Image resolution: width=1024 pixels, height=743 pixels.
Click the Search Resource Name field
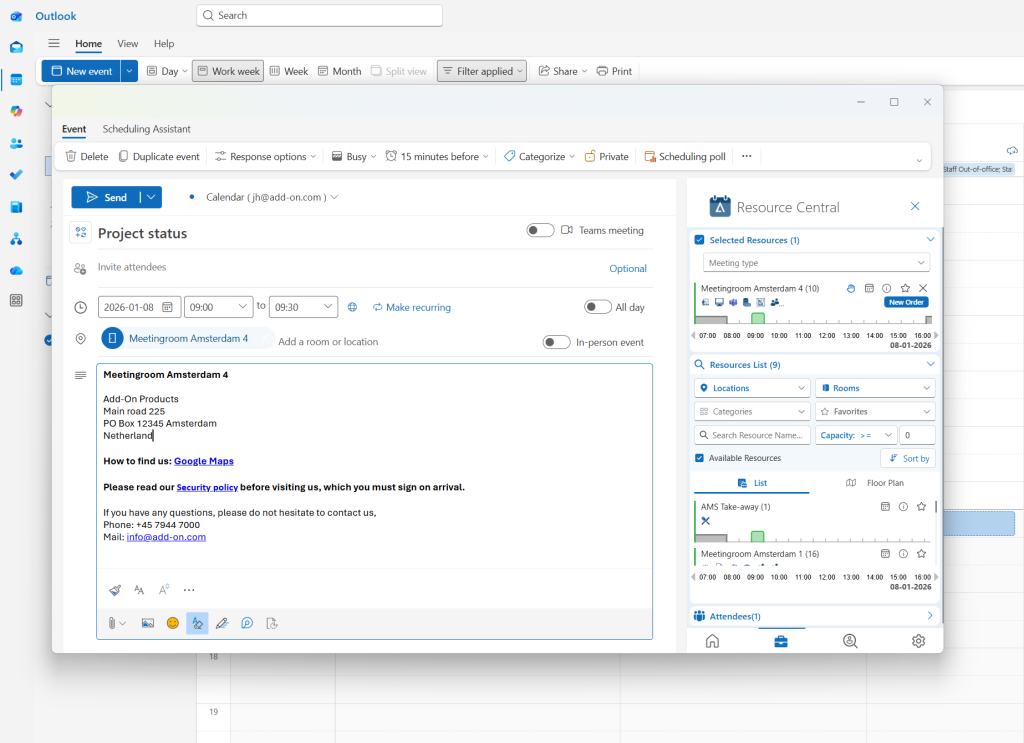tap(752, 435)
